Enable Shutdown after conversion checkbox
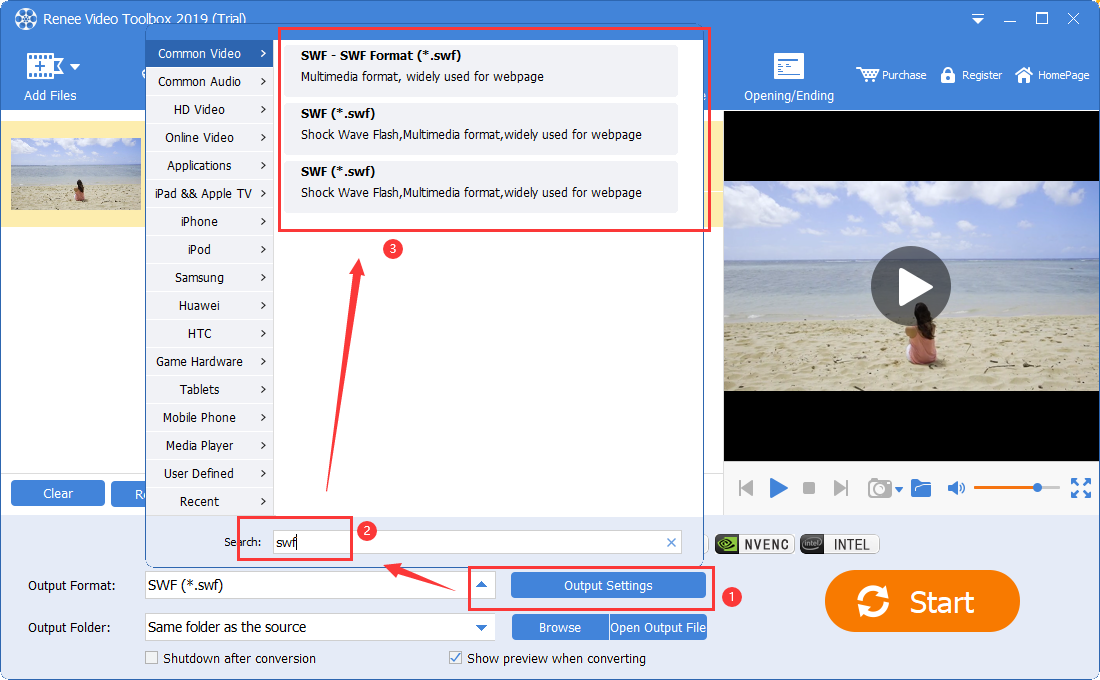The height and width of the screenshot is (680, 1100). pos(152,658)
